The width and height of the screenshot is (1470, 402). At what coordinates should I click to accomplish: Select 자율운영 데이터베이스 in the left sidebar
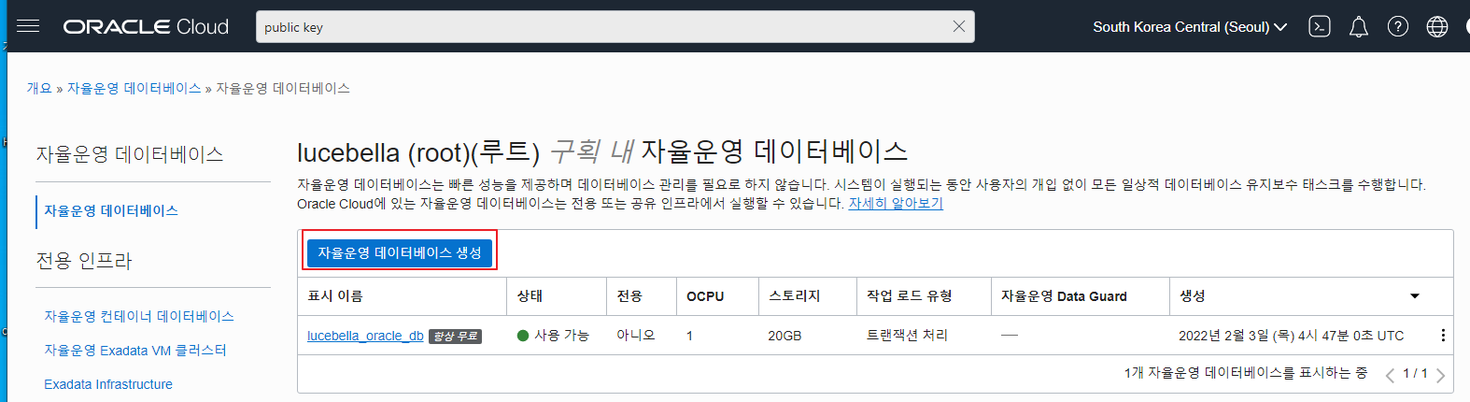click(x=111, y=211)
